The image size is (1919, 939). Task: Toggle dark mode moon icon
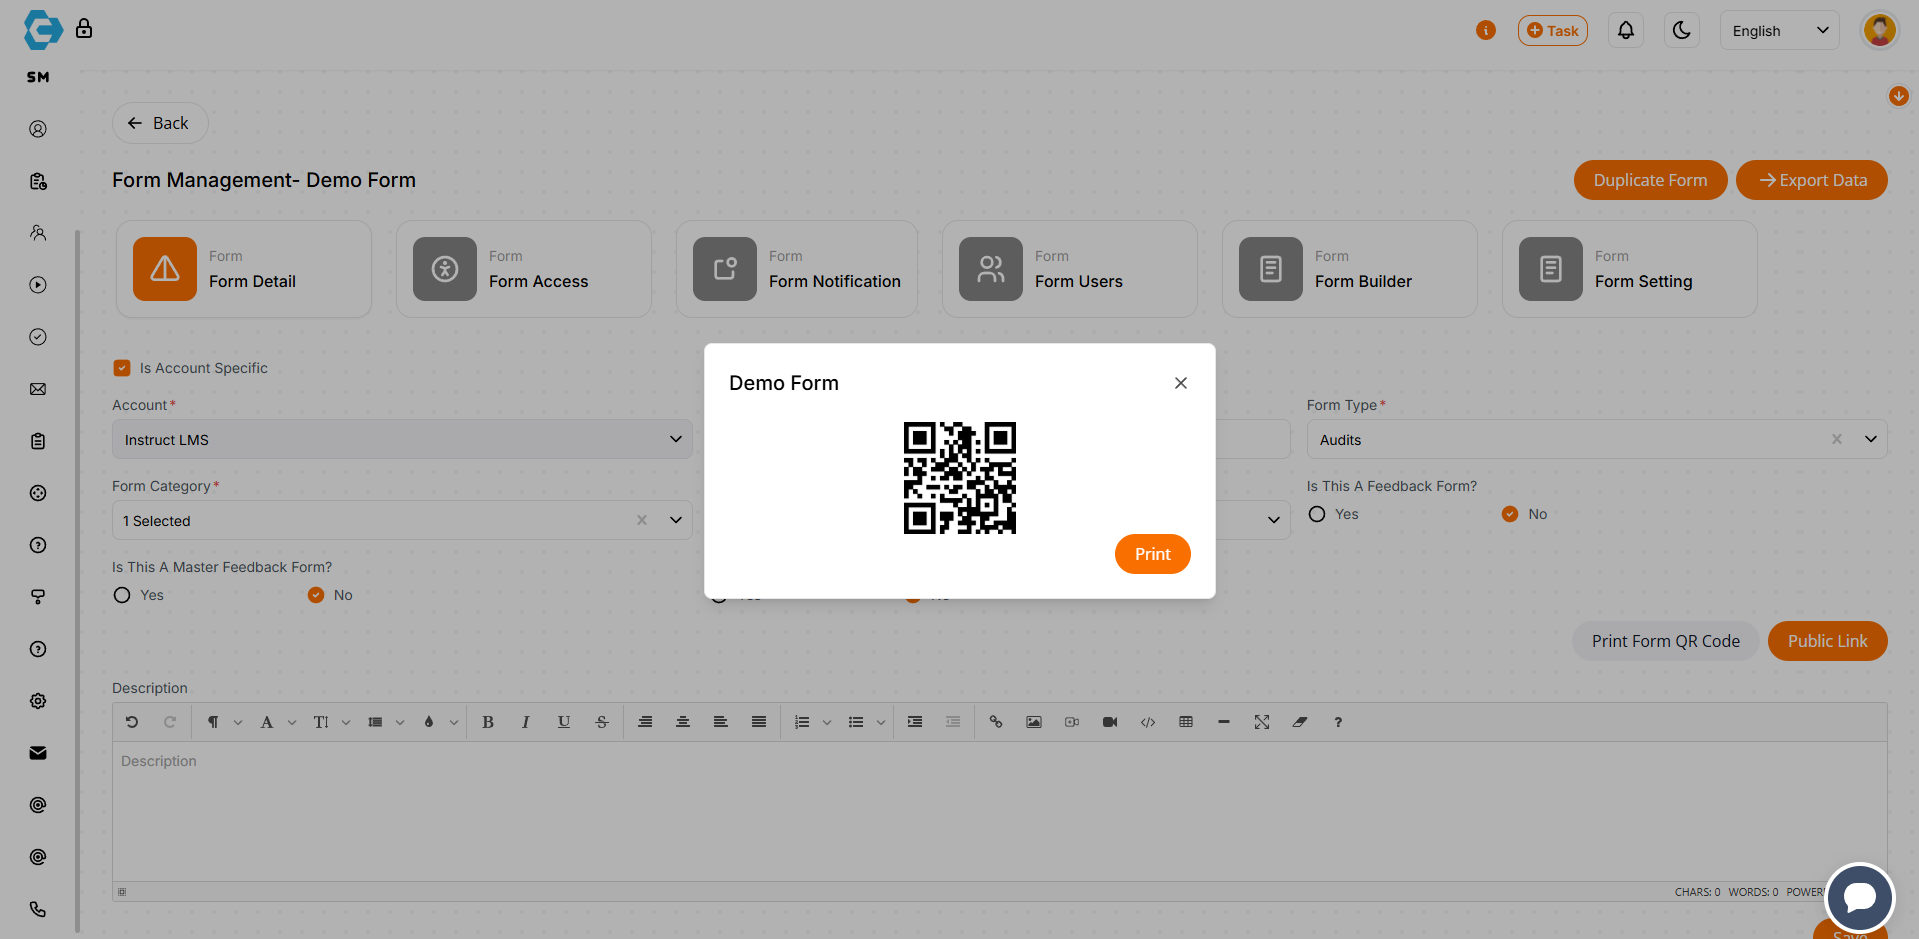[x=1682, y=31]
